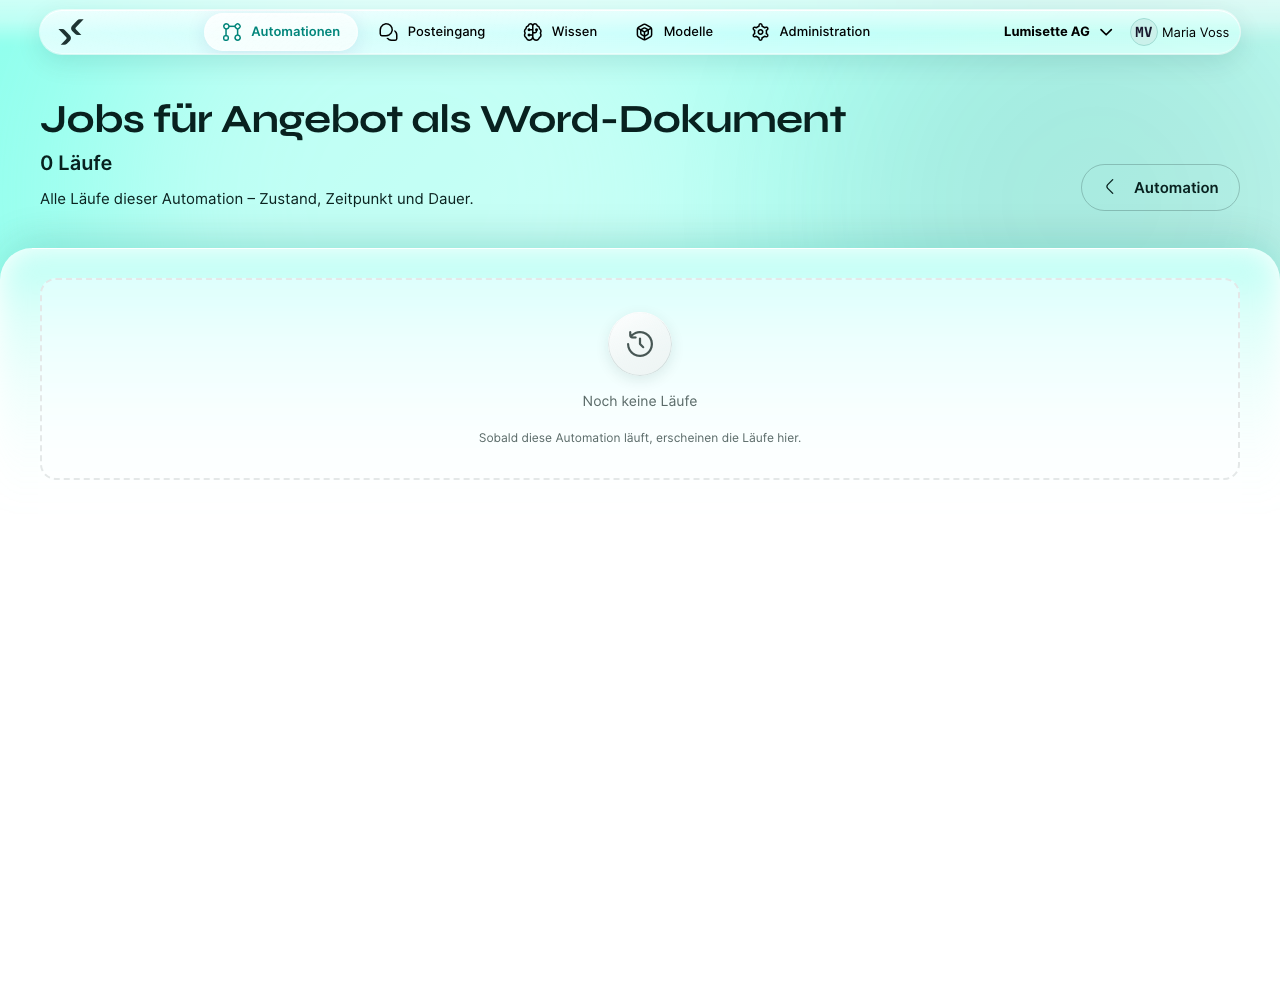Select the 'Noch keine Läufe' text

point(640,401)
